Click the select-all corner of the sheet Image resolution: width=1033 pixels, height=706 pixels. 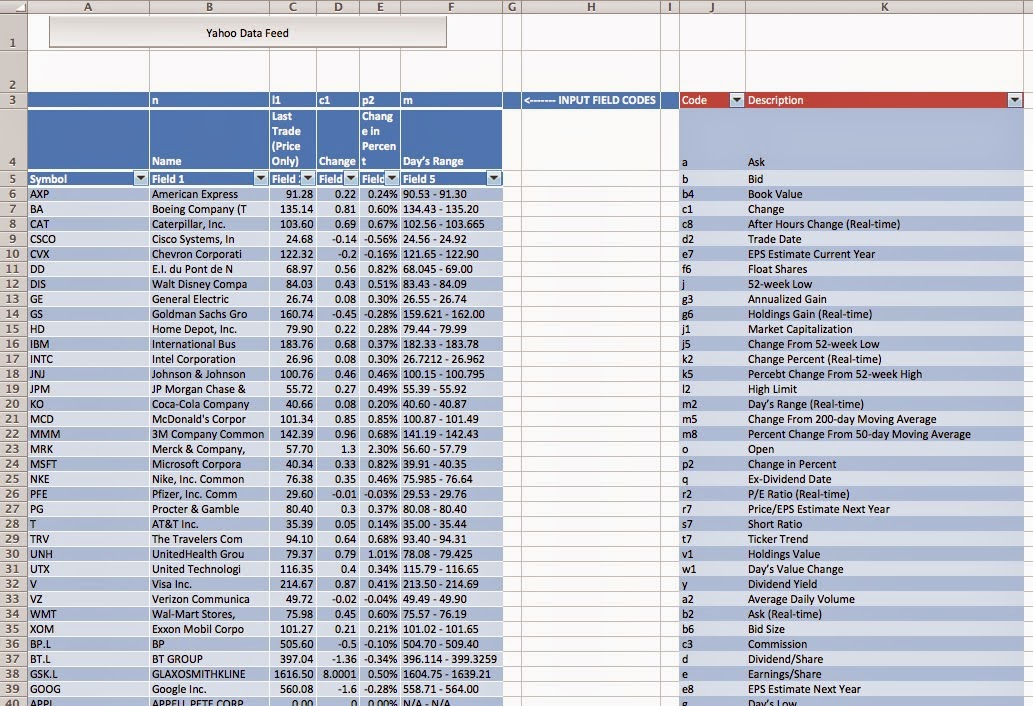coord(13,7)
